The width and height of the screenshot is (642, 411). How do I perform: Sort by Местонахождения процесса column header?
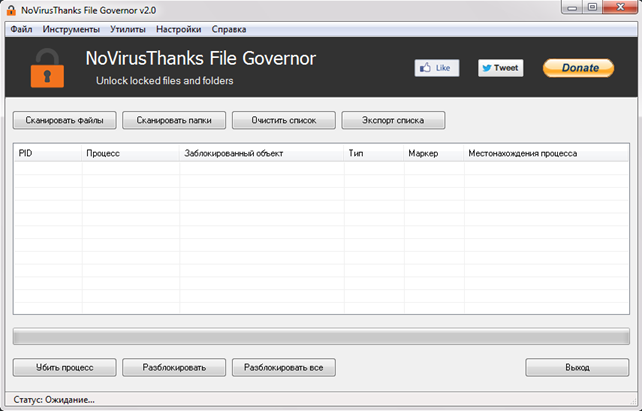tap(546, 154)
